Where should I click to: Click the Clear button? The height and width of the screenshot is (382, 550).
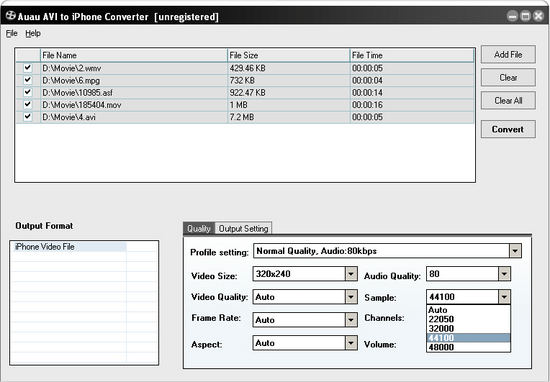(508, 78)
